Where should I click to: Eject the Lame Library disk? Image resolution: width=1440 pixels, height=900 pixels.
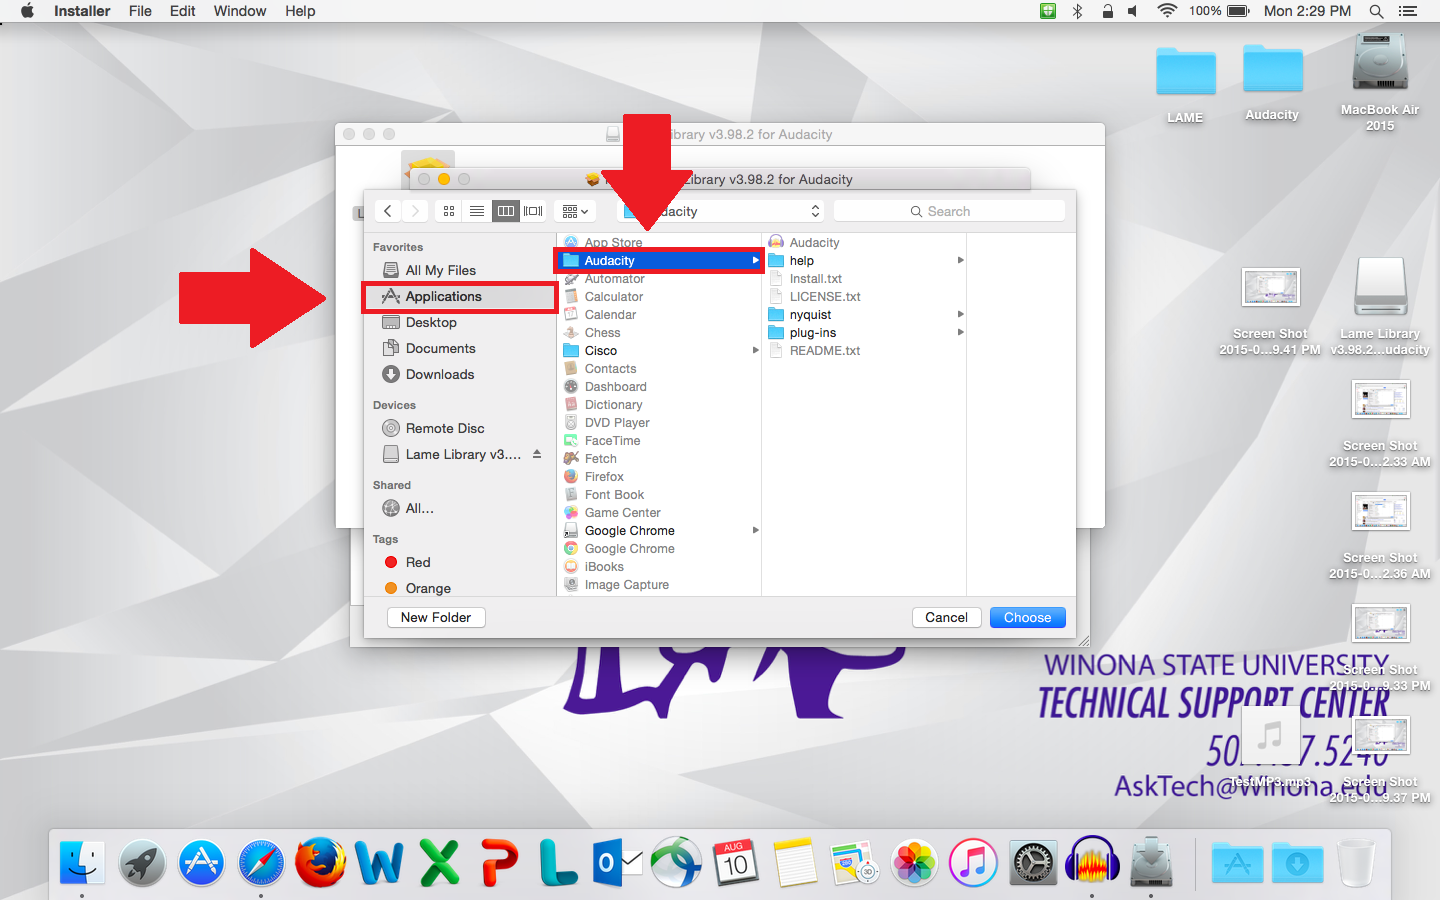pos(537,454)
